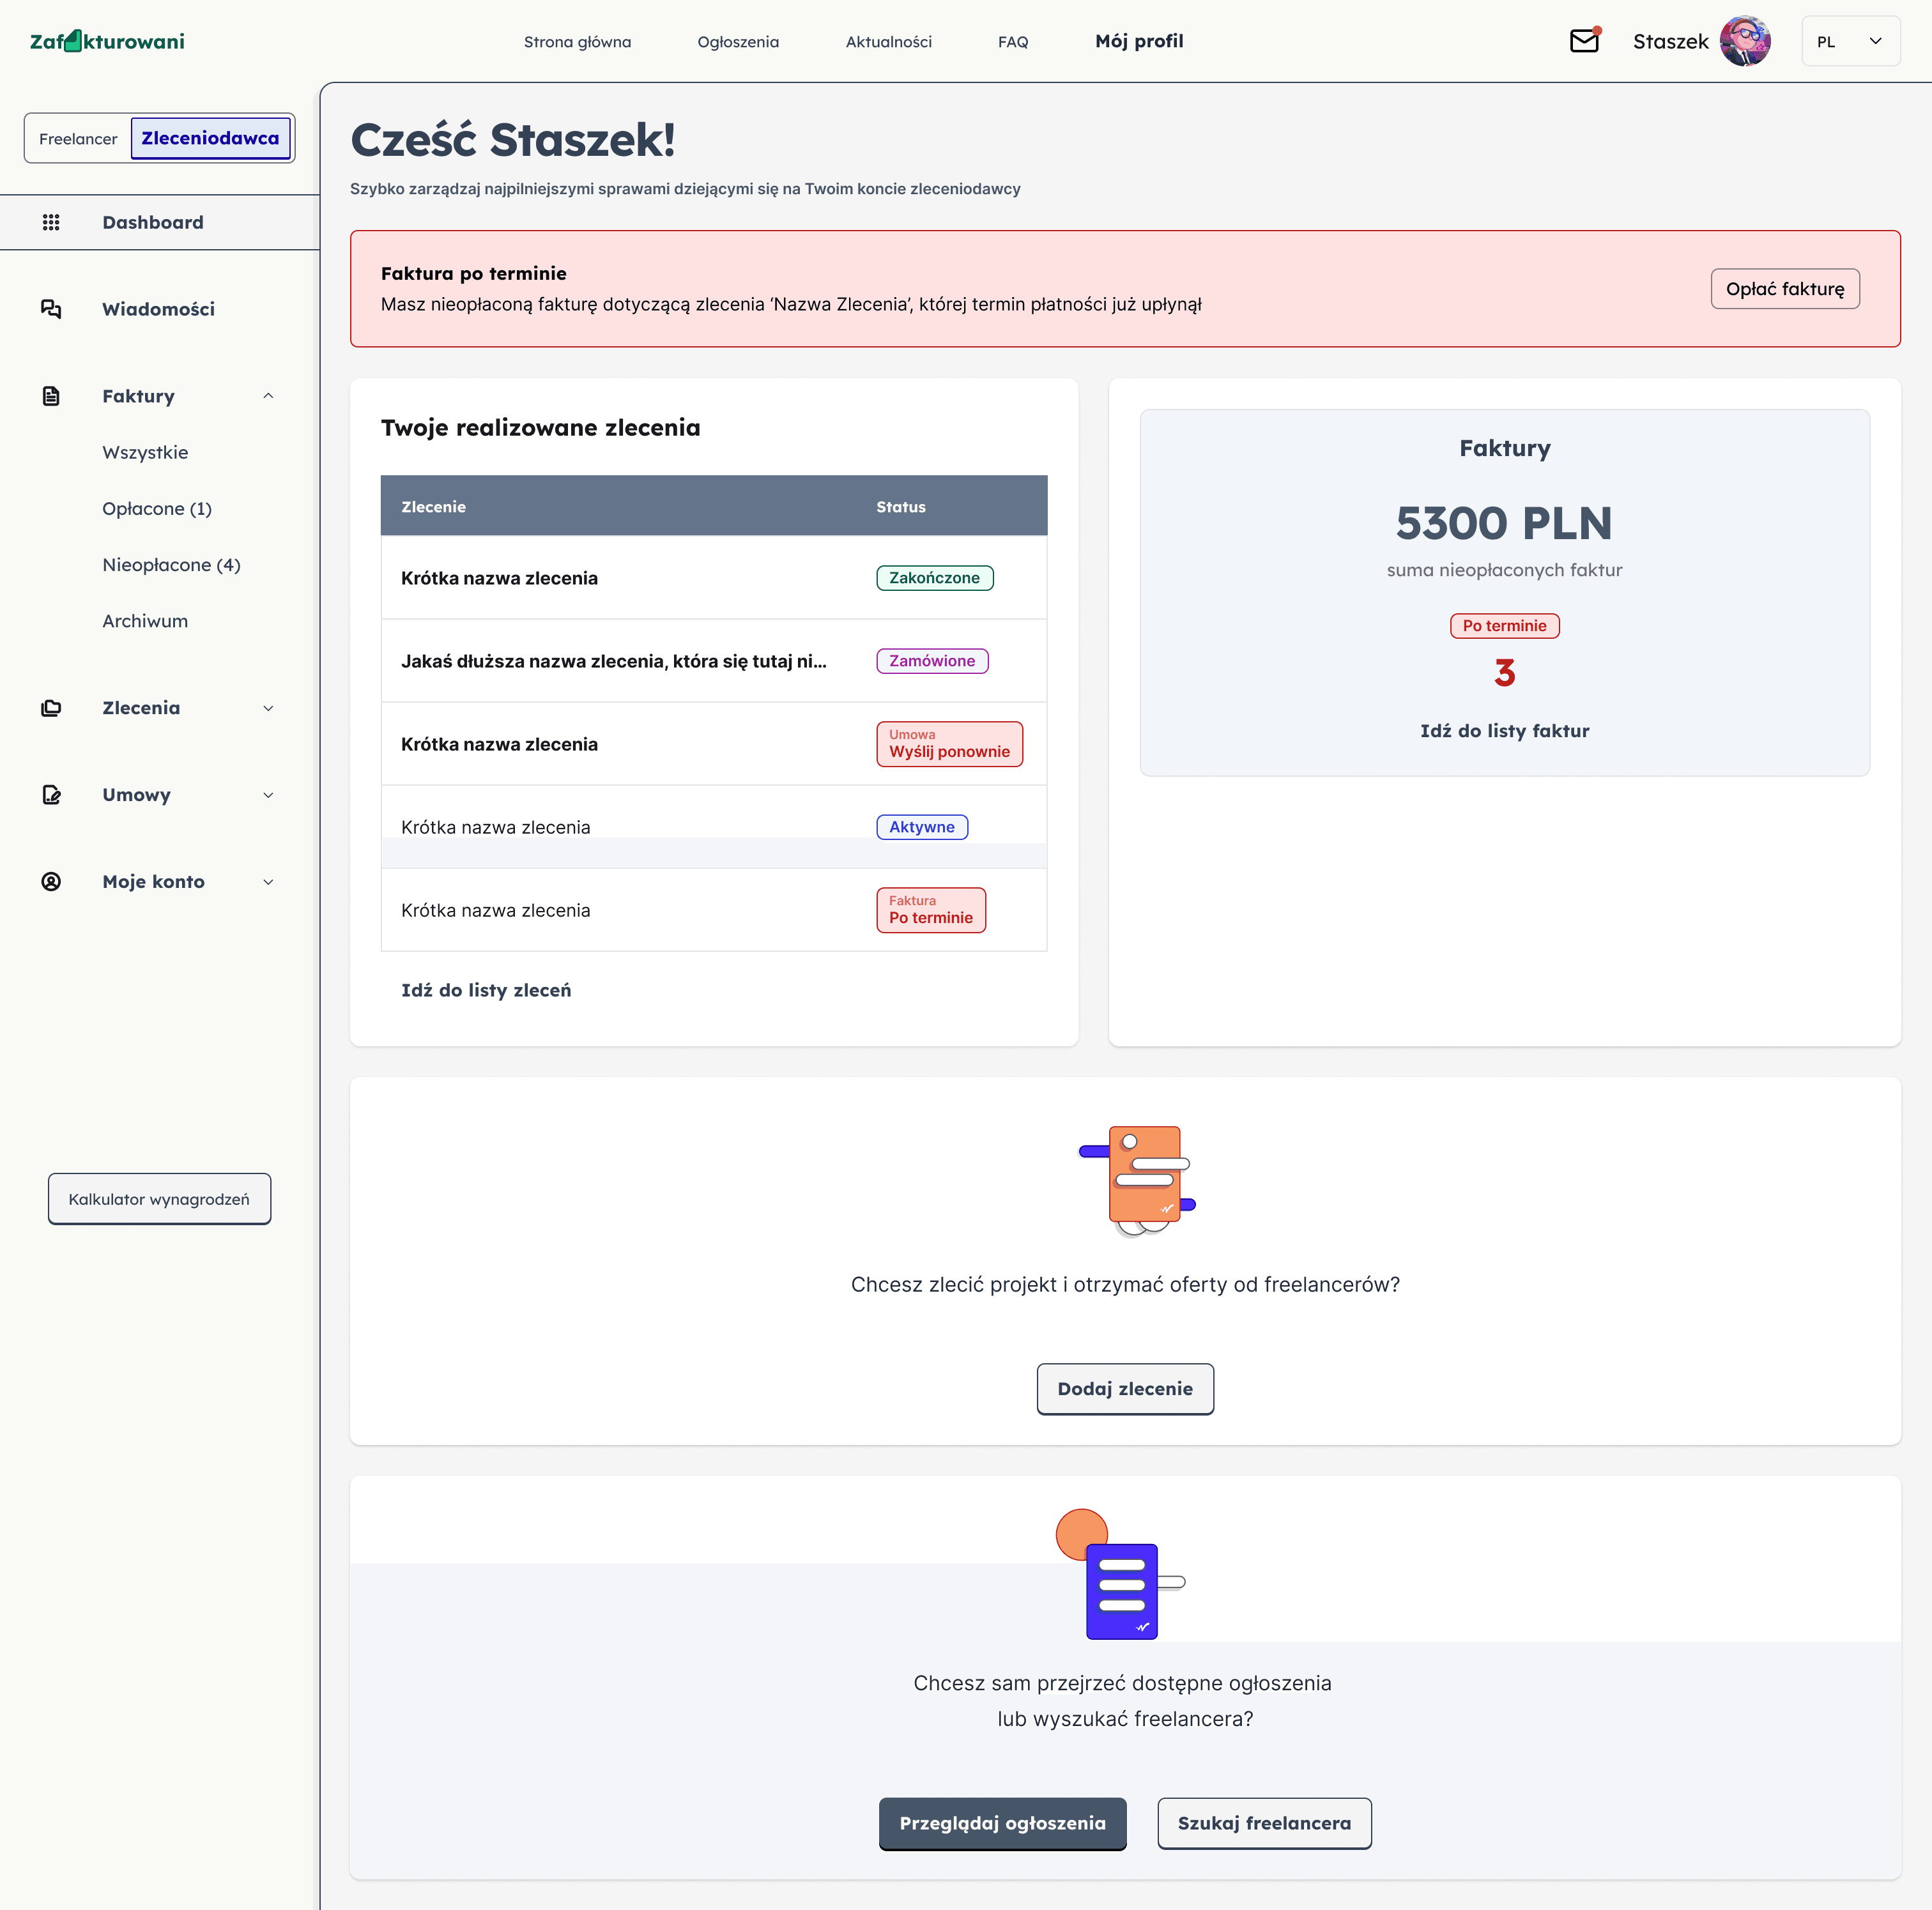Screen dimensions: 1932x1910
Task: Click the 5300 PLN unpaid total
Action: tap(1504, 524)
